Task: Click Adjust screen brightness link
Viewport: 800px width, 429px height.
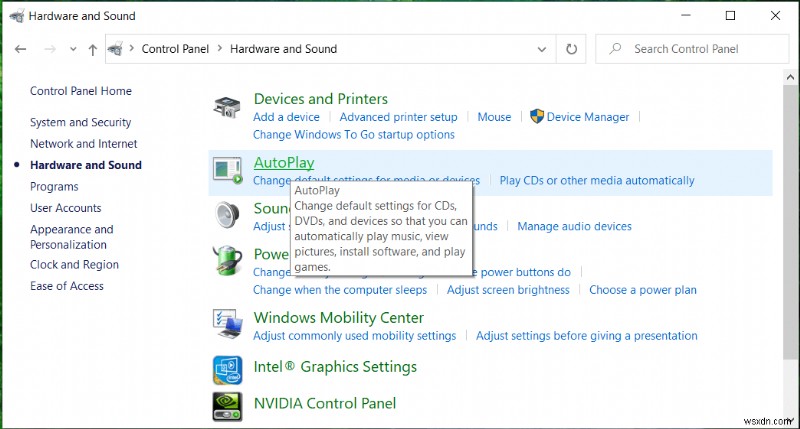Action: tap(508, 290)
